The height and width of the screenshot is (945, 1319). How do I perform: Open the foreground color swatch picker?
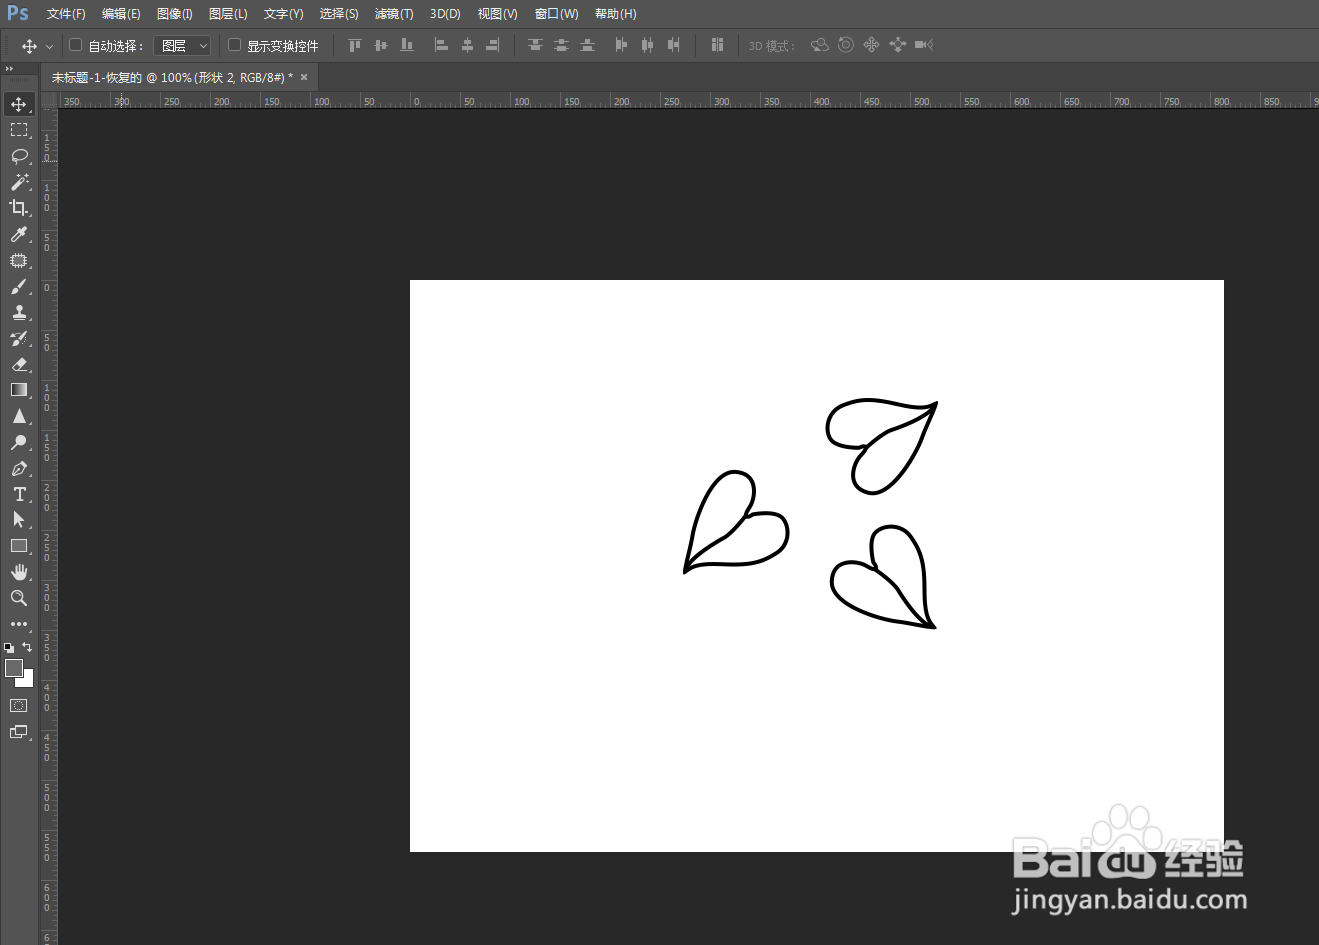click(14, 668)
